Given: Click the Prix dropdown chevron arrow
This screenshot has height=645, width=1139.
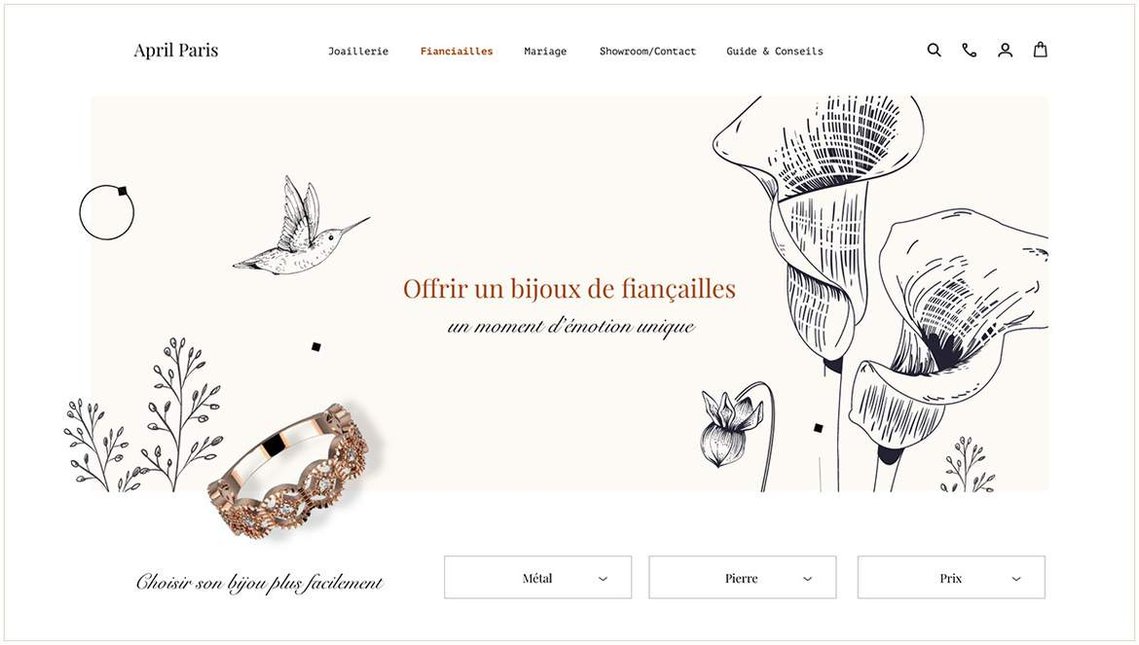Looking at the screenshot, I should [x=1016, y=579].
